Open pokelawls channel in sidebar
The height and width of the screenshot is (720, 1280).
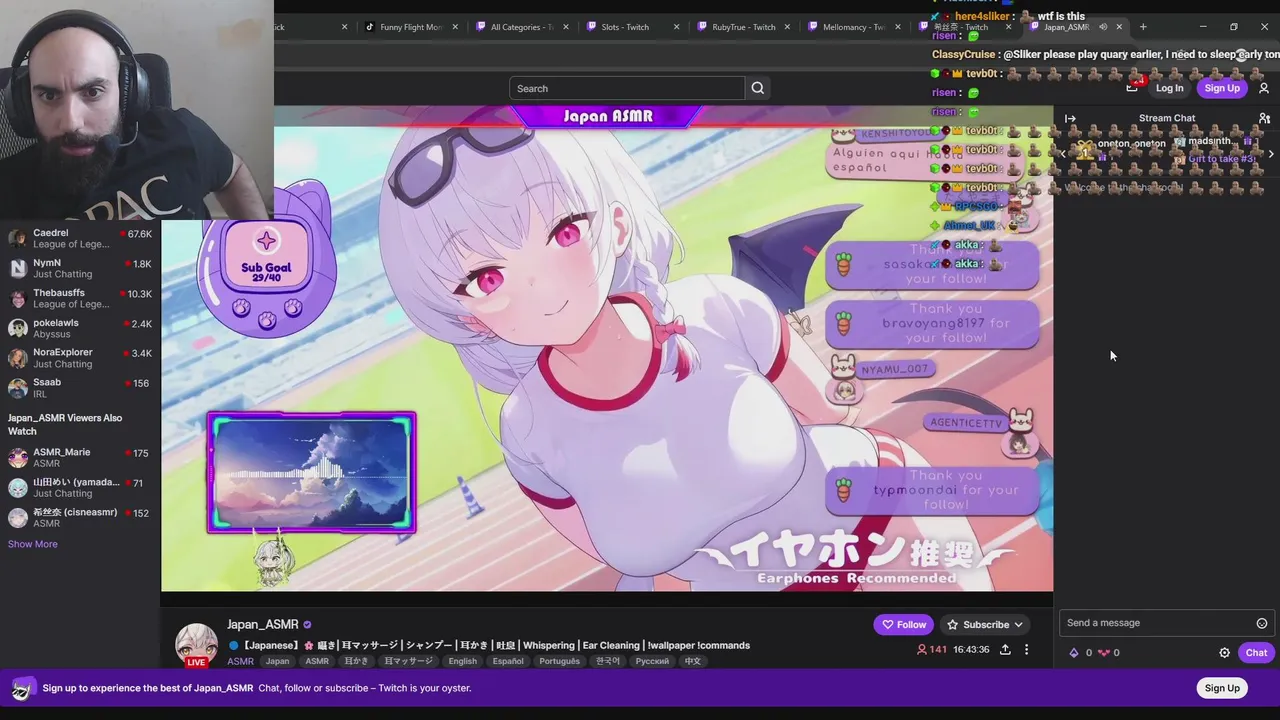tap(80, 328)
